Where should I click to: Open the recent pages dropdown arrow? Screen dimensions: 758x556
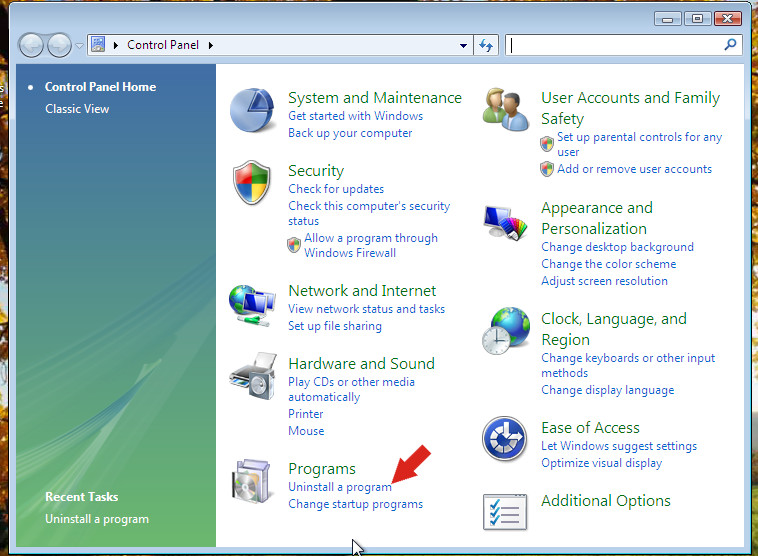click(80, 46)
